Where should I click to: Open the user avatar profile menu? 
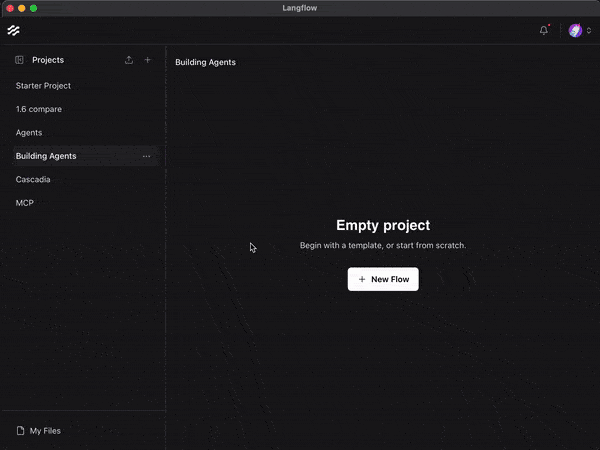575,30
